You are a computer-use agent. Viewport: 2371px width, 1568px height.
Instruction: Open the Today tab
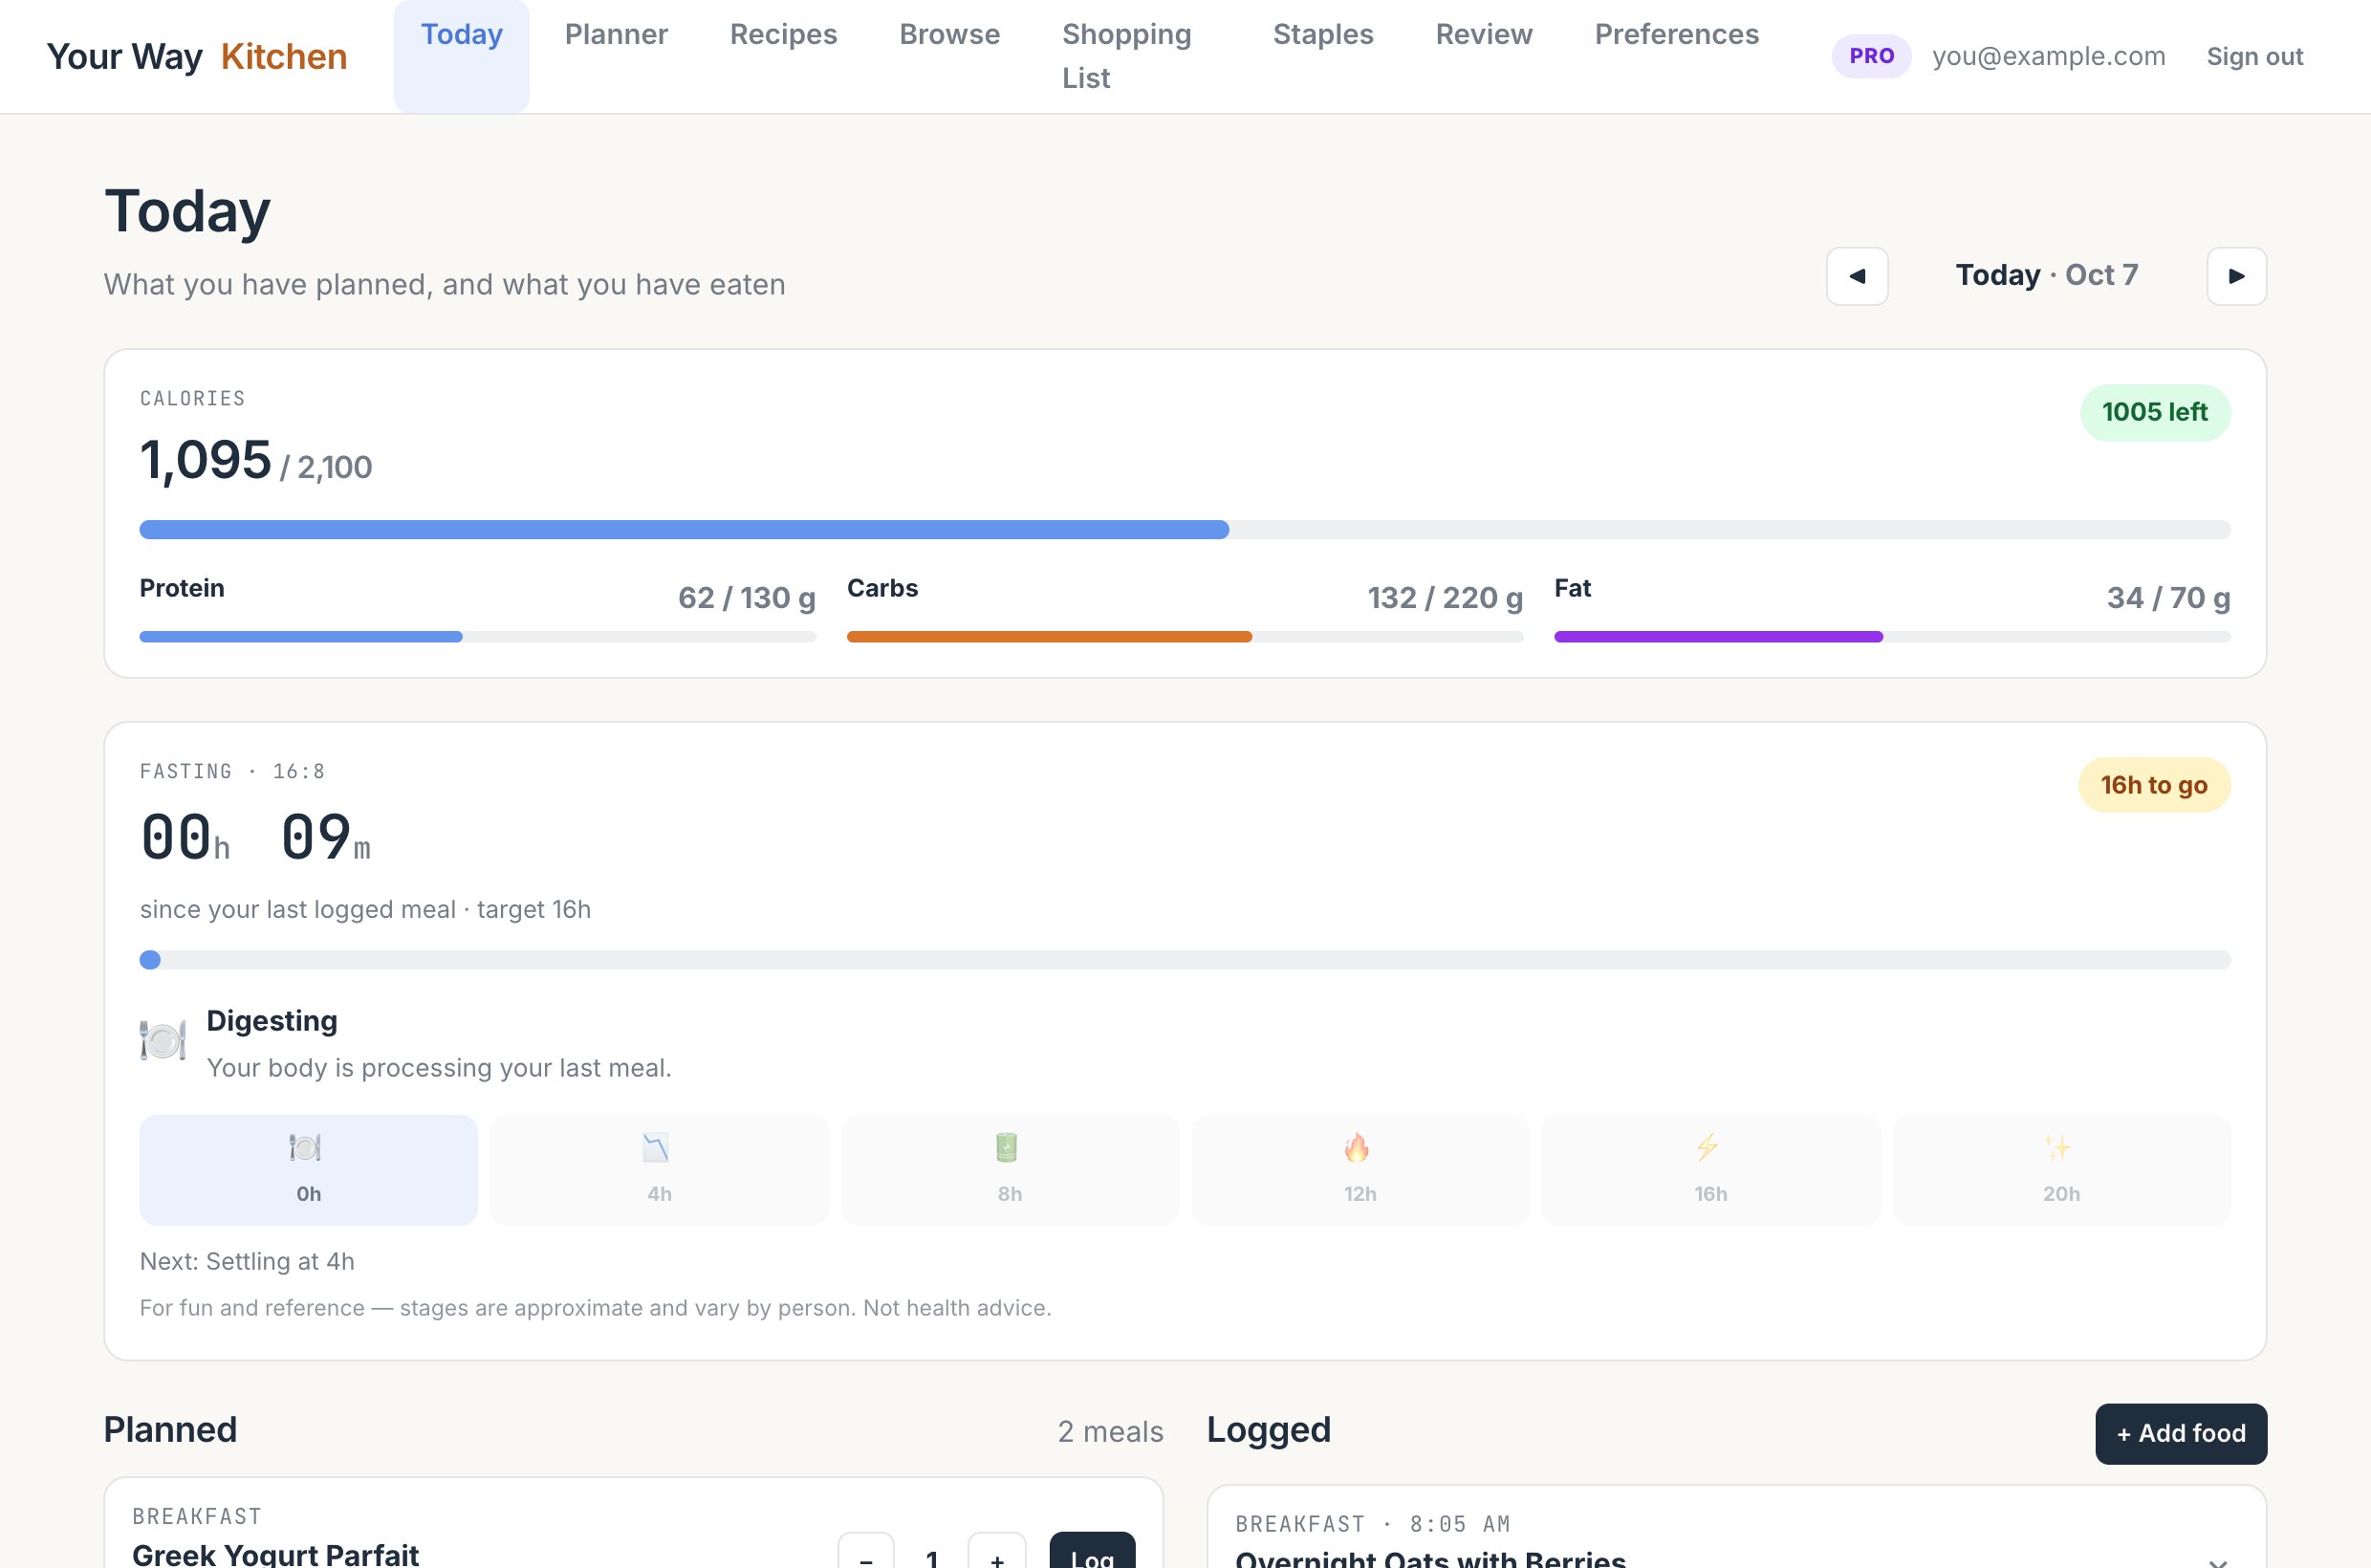[x=461, y=56]
